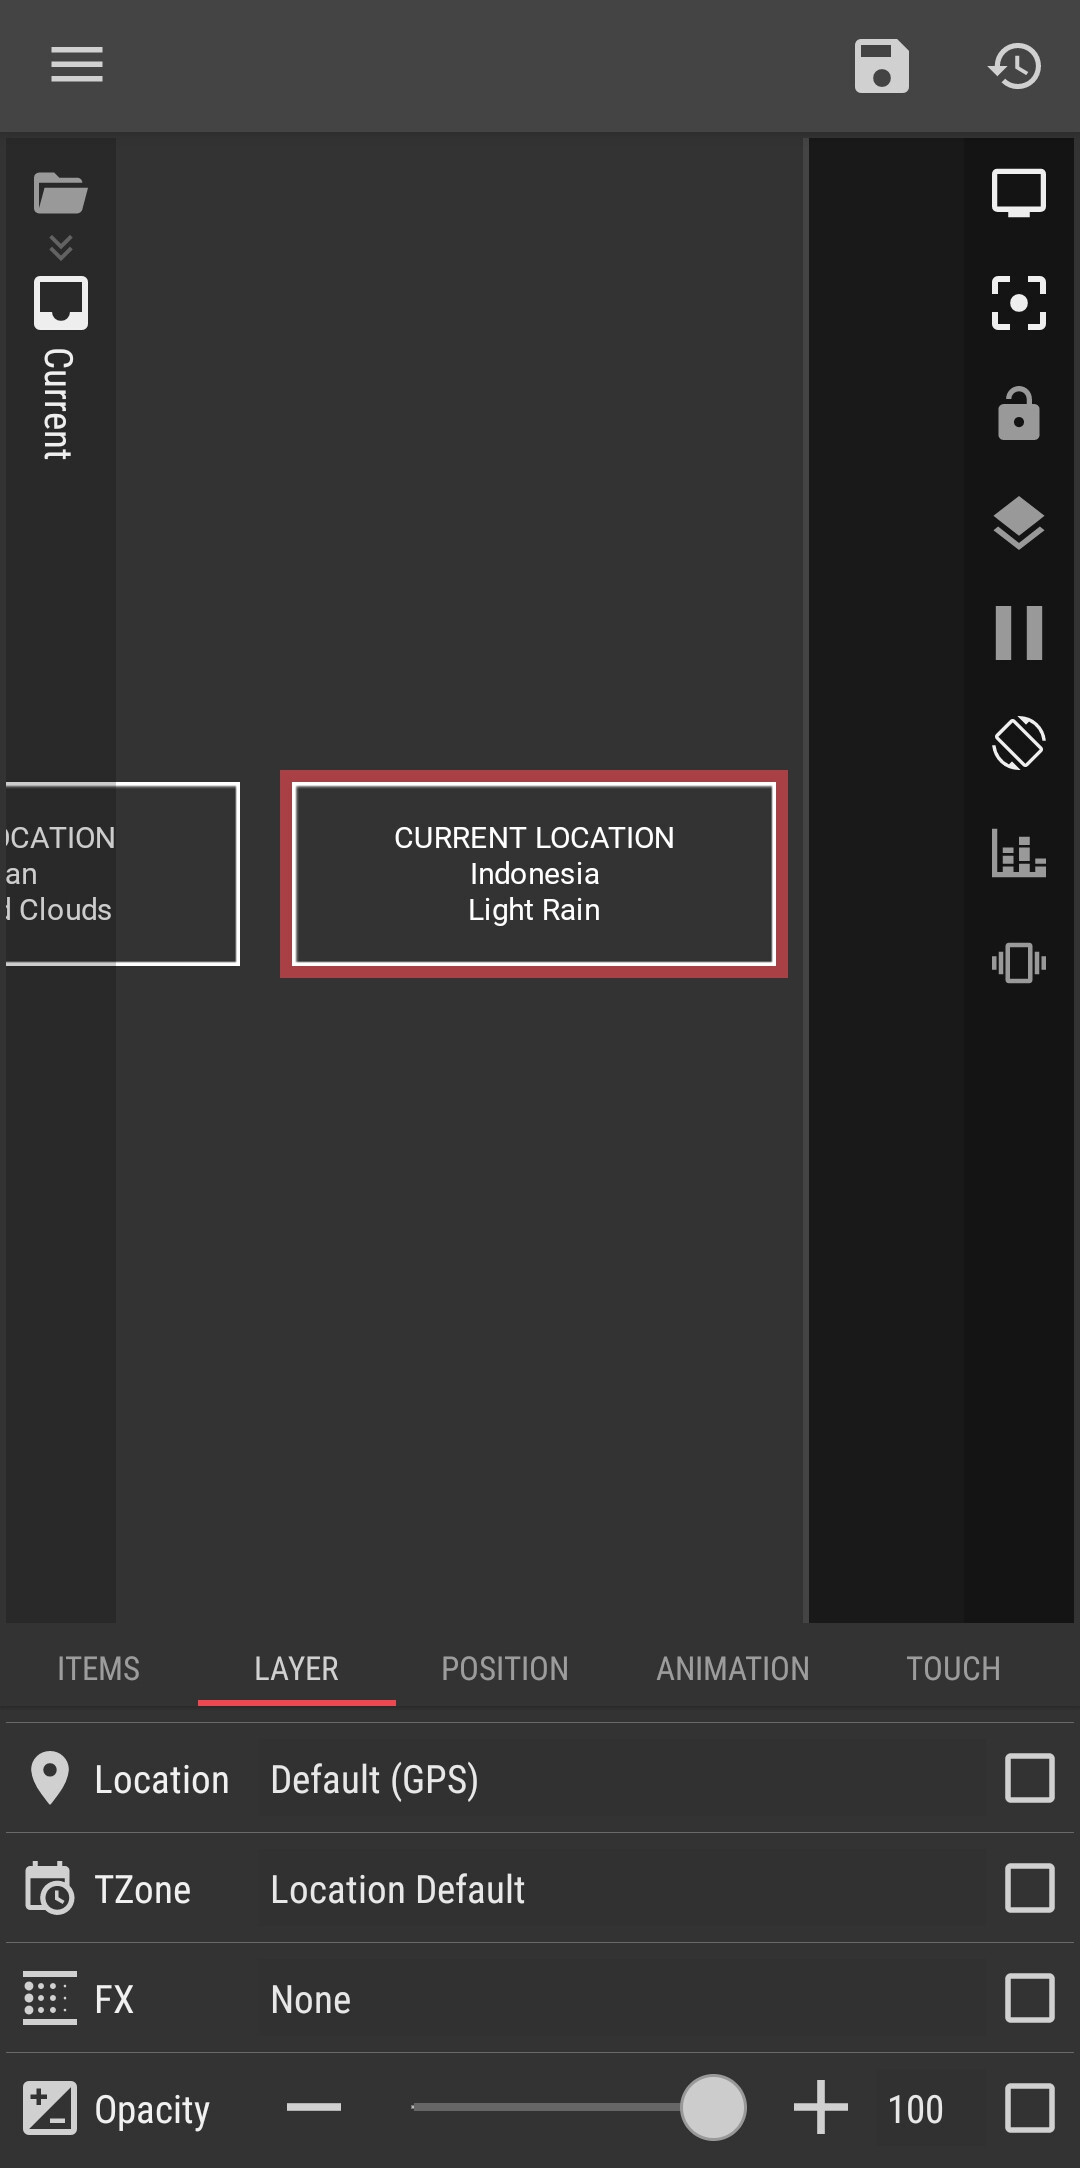Save the preset with floppy disk icon
This screenshot has height=2168, width=1080.
(x=881, y=66)
